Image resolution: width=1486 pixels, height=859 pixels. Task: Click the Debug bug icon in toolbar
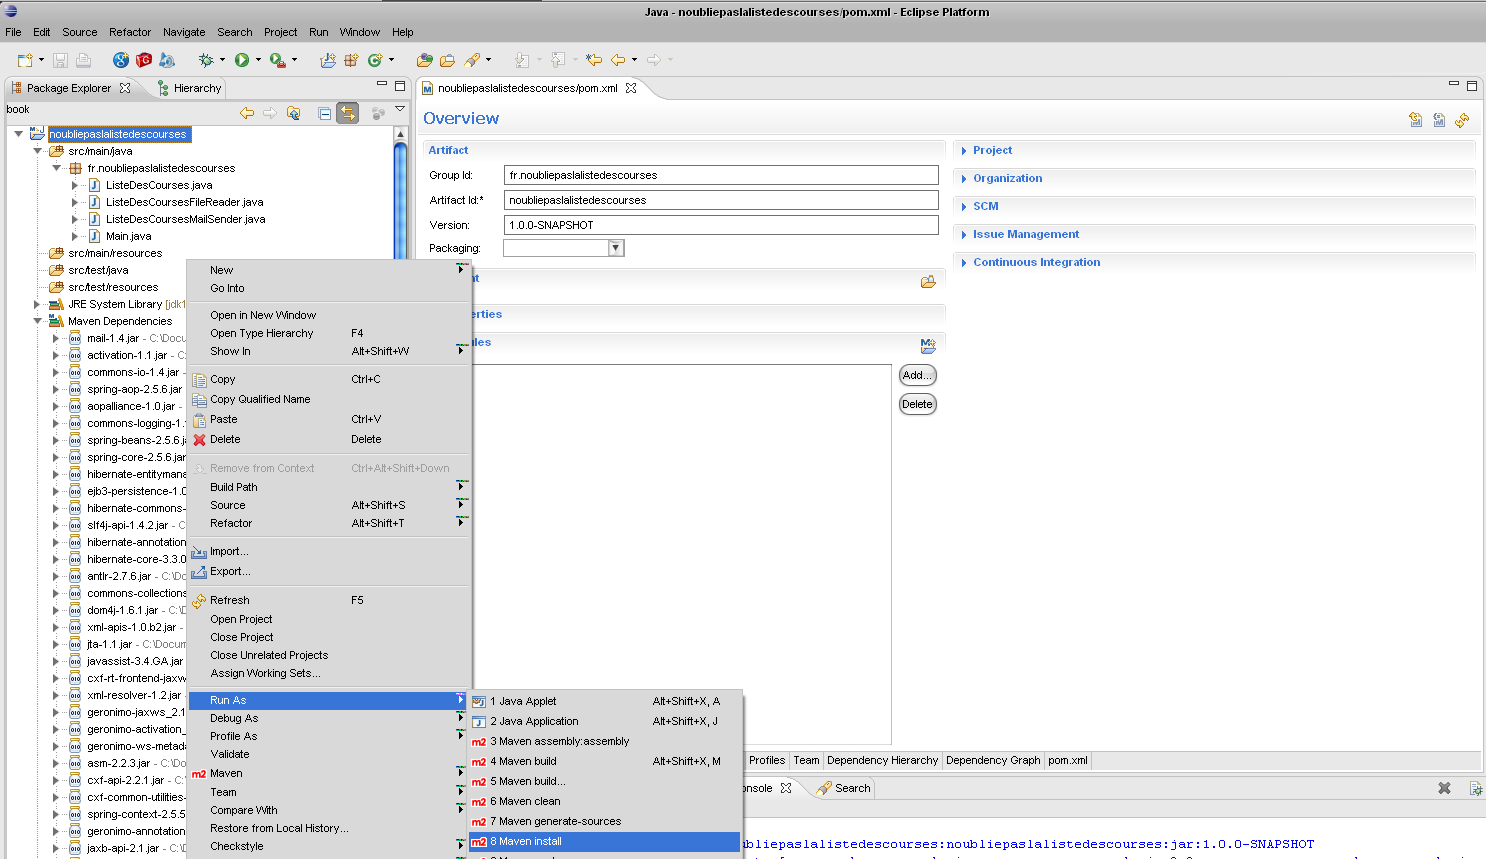206,60
